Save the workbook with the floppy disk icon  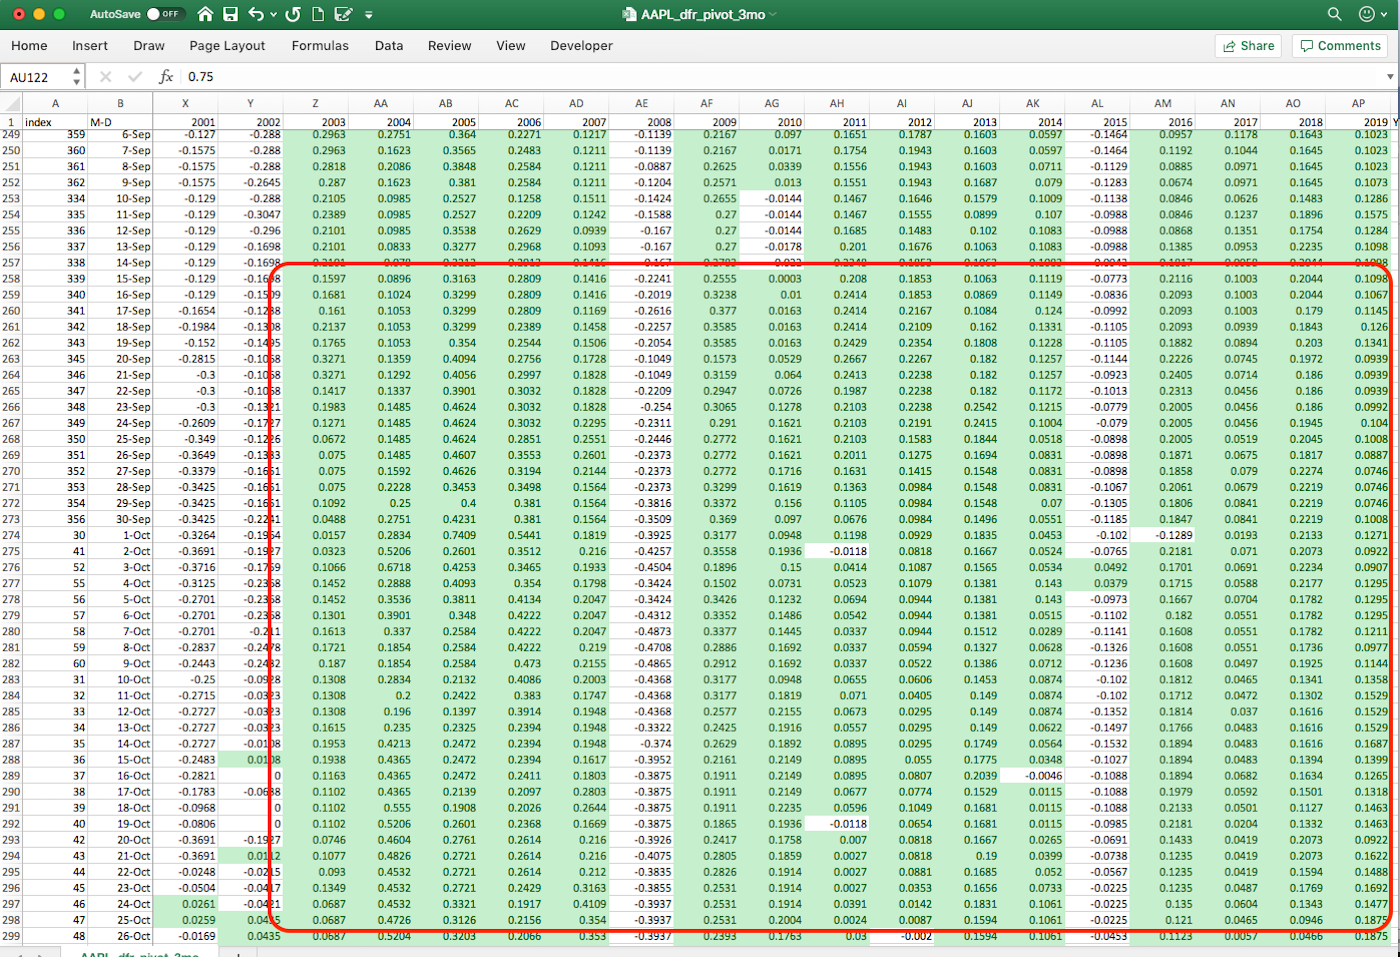pyautogui.click(x=231, y=14)
